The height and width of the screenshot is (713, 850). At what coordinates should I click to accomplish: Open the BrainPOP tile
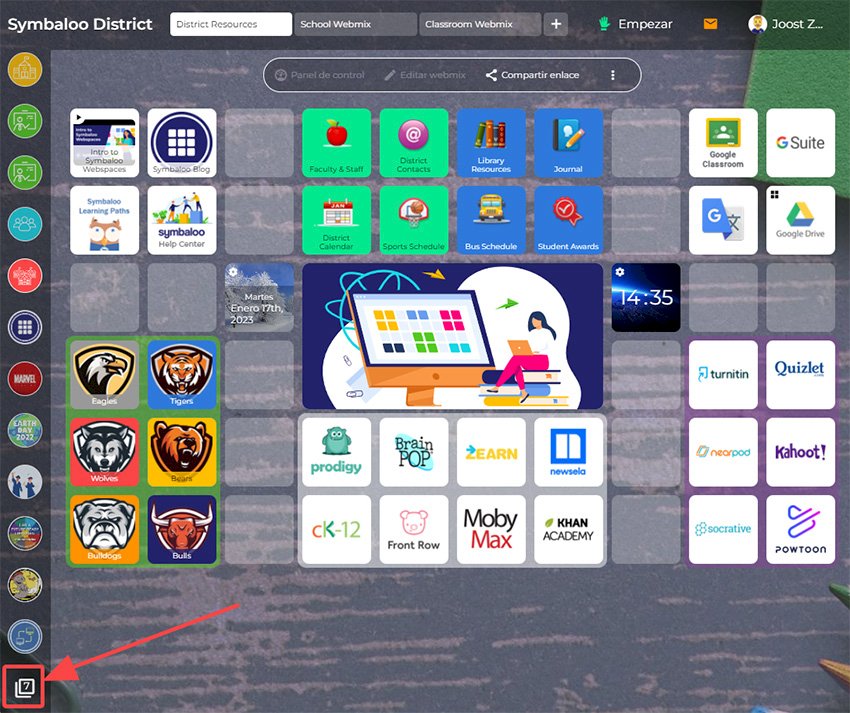point(413,452)
